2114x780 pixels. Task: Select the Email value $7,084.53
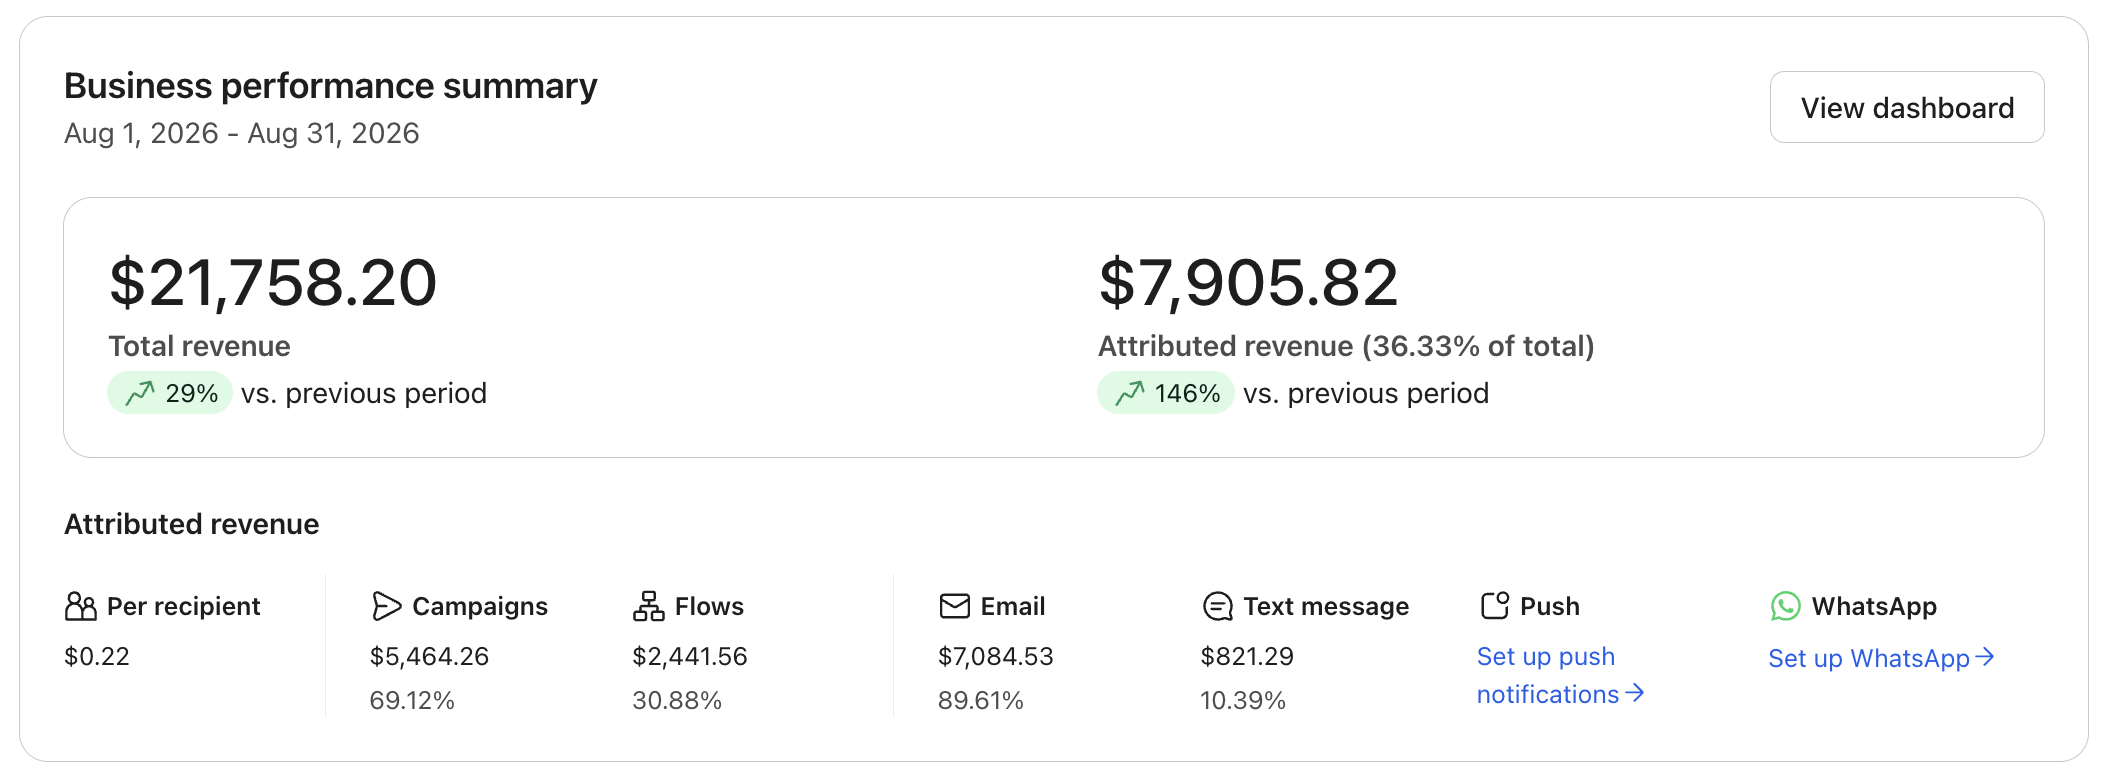[996, 656]
